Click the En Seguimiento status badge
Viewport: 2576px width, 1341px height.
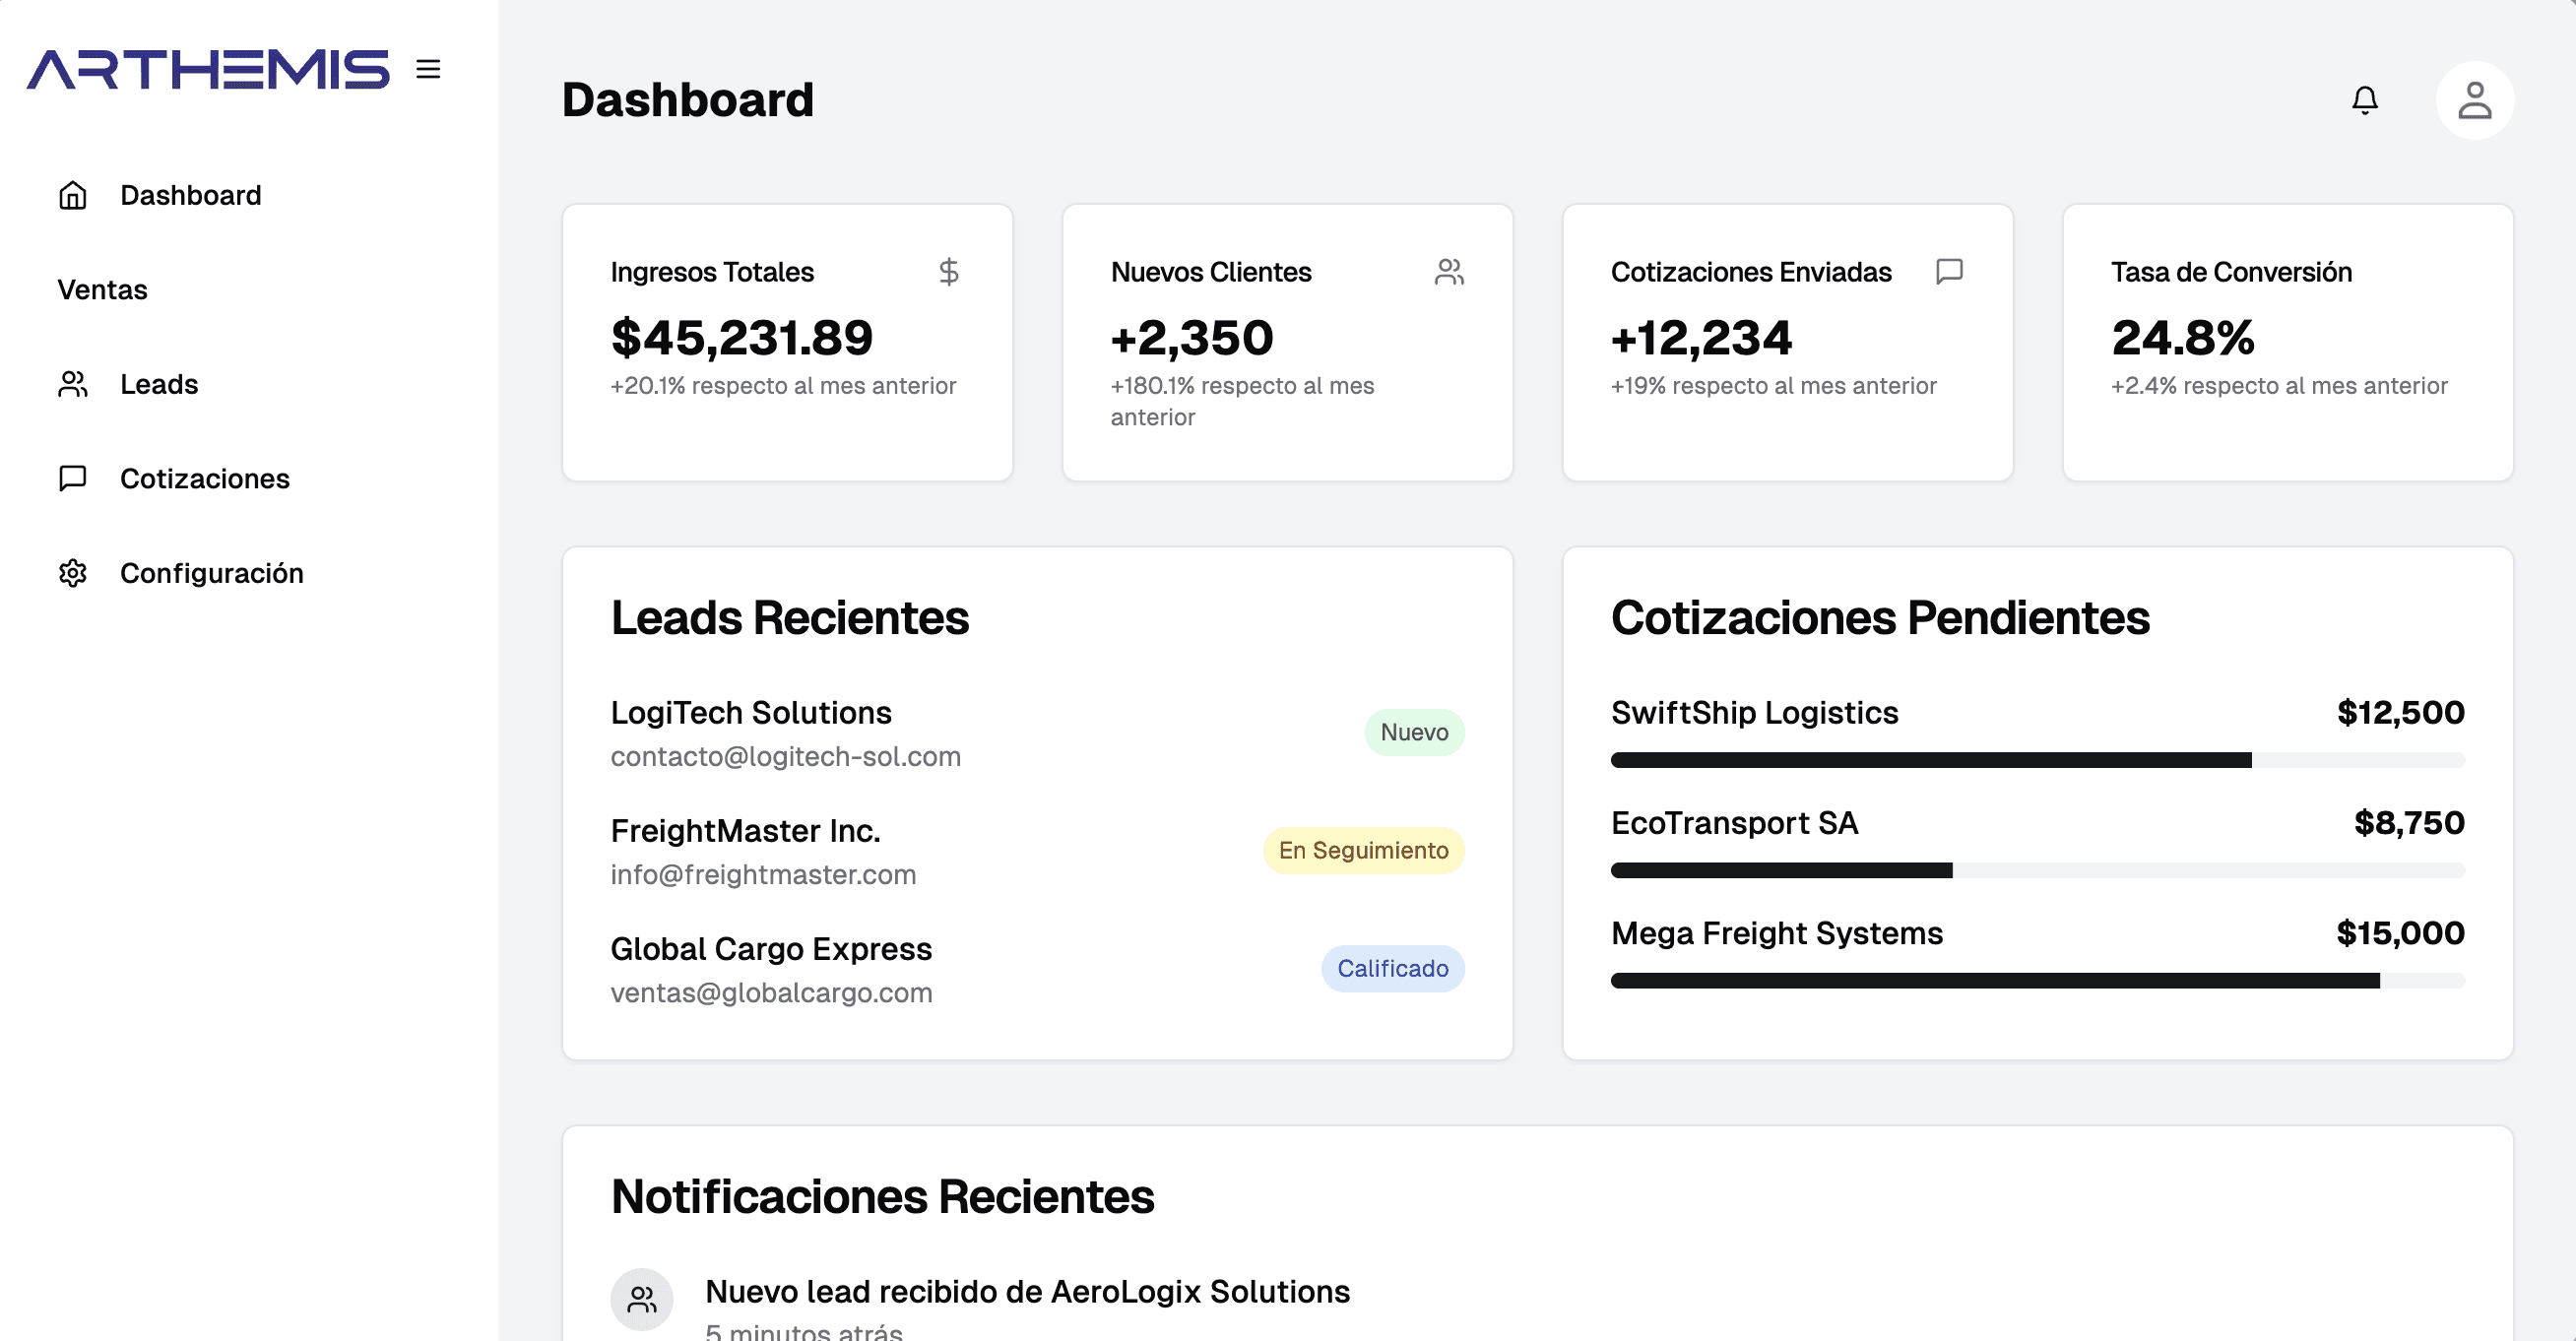[x=1362, y=850]
